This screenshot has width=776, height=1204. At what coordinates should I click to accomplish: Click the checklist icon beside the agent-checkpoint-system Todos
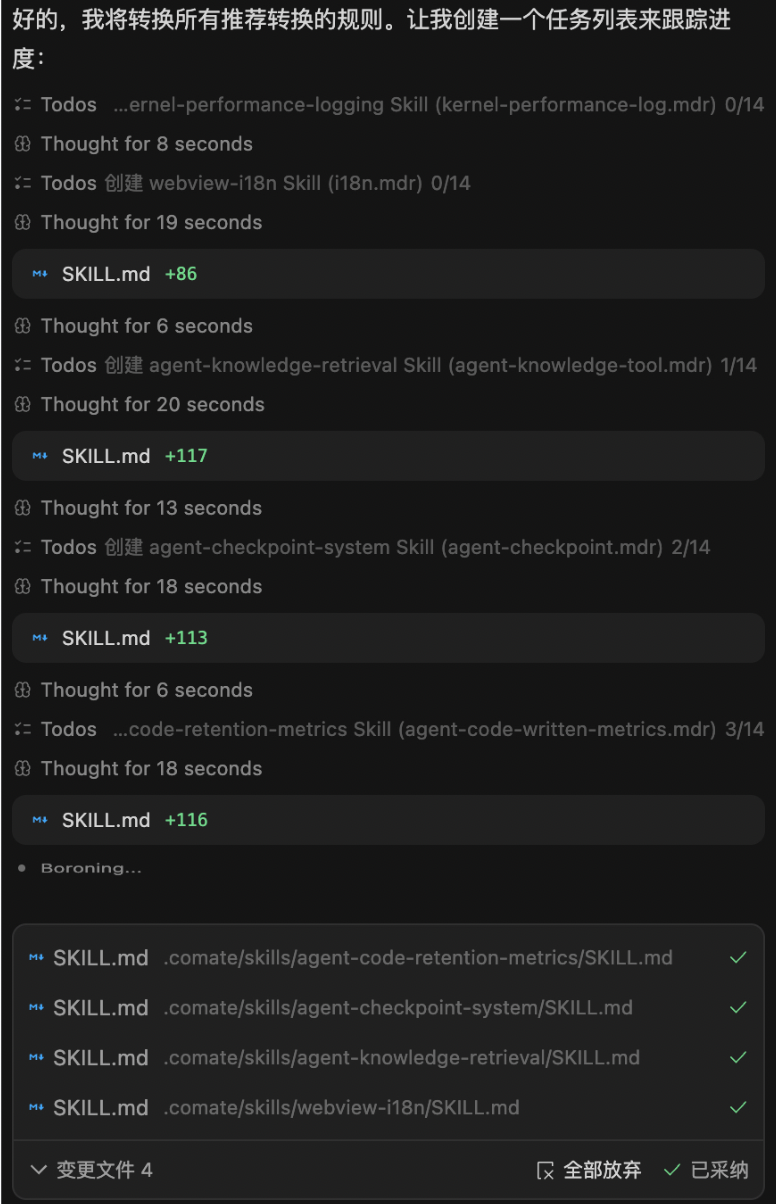tap(23, 547)
